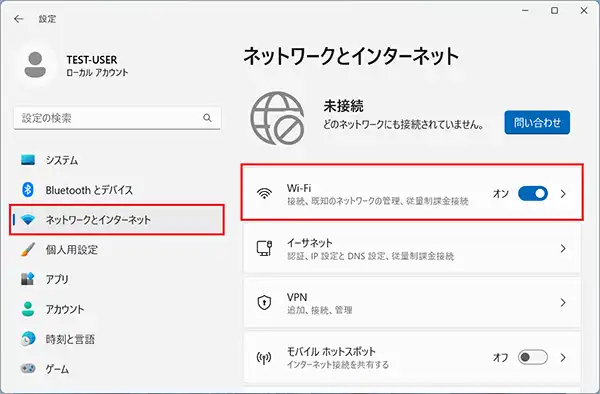Click the 問い合わせ button

(x=537, y=122)
